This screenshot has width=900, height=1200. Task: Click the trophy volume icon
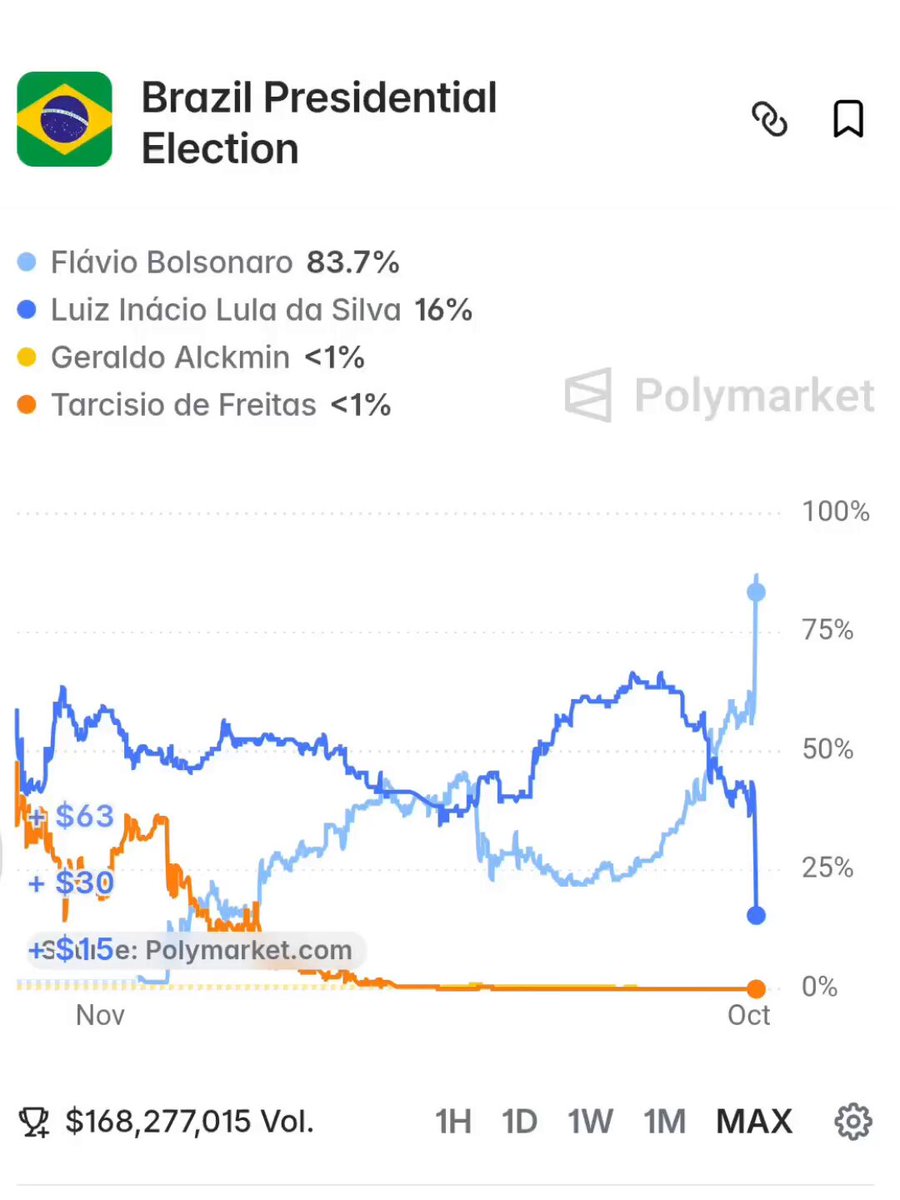click(35, 1122)
